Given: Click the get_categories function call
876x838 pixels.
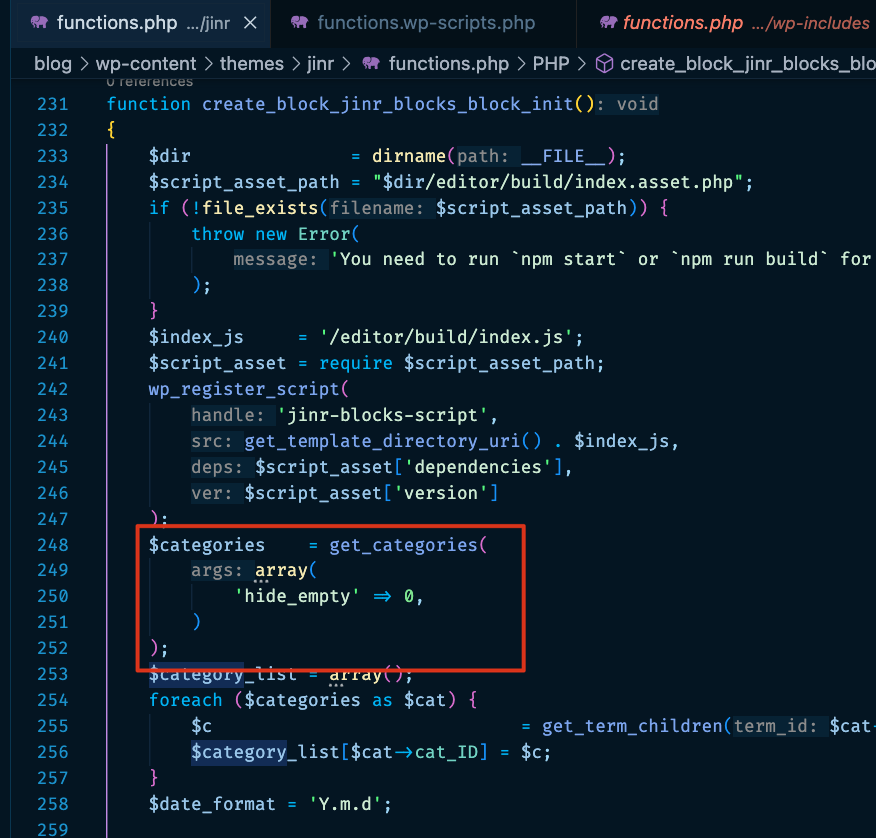Looking at the screenshot, I should pos(403,545).
